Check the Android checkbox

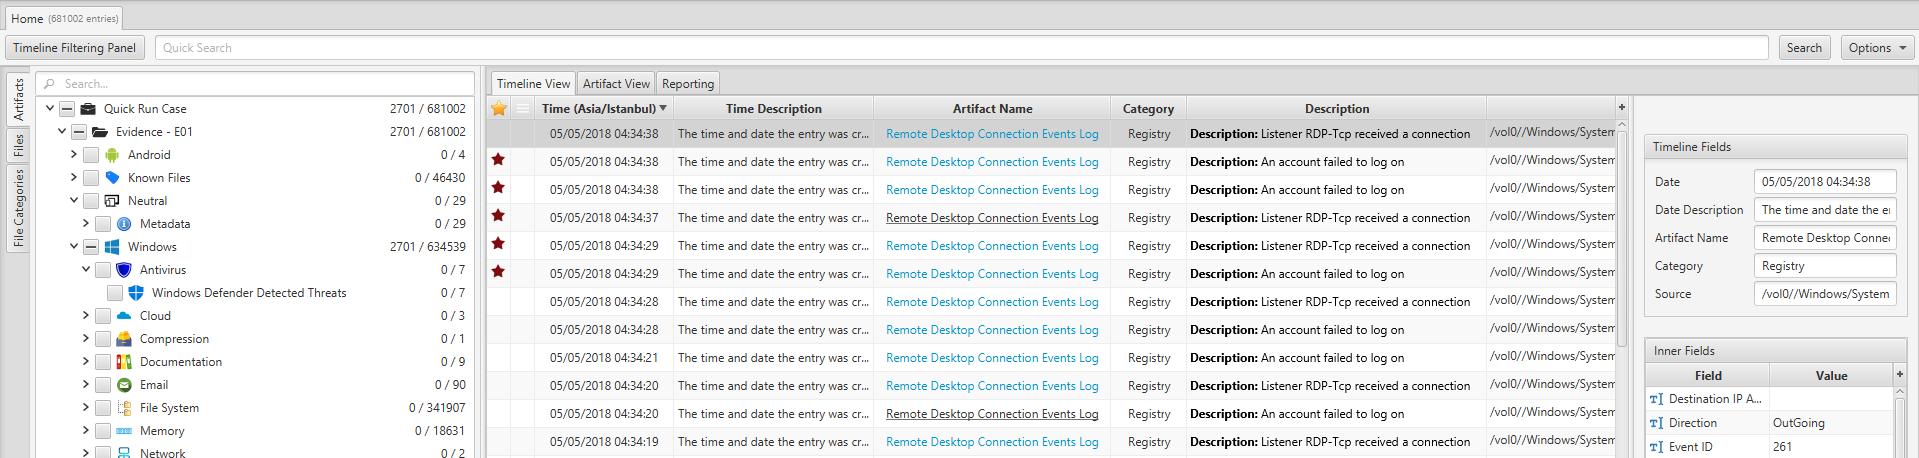(91, 155)
